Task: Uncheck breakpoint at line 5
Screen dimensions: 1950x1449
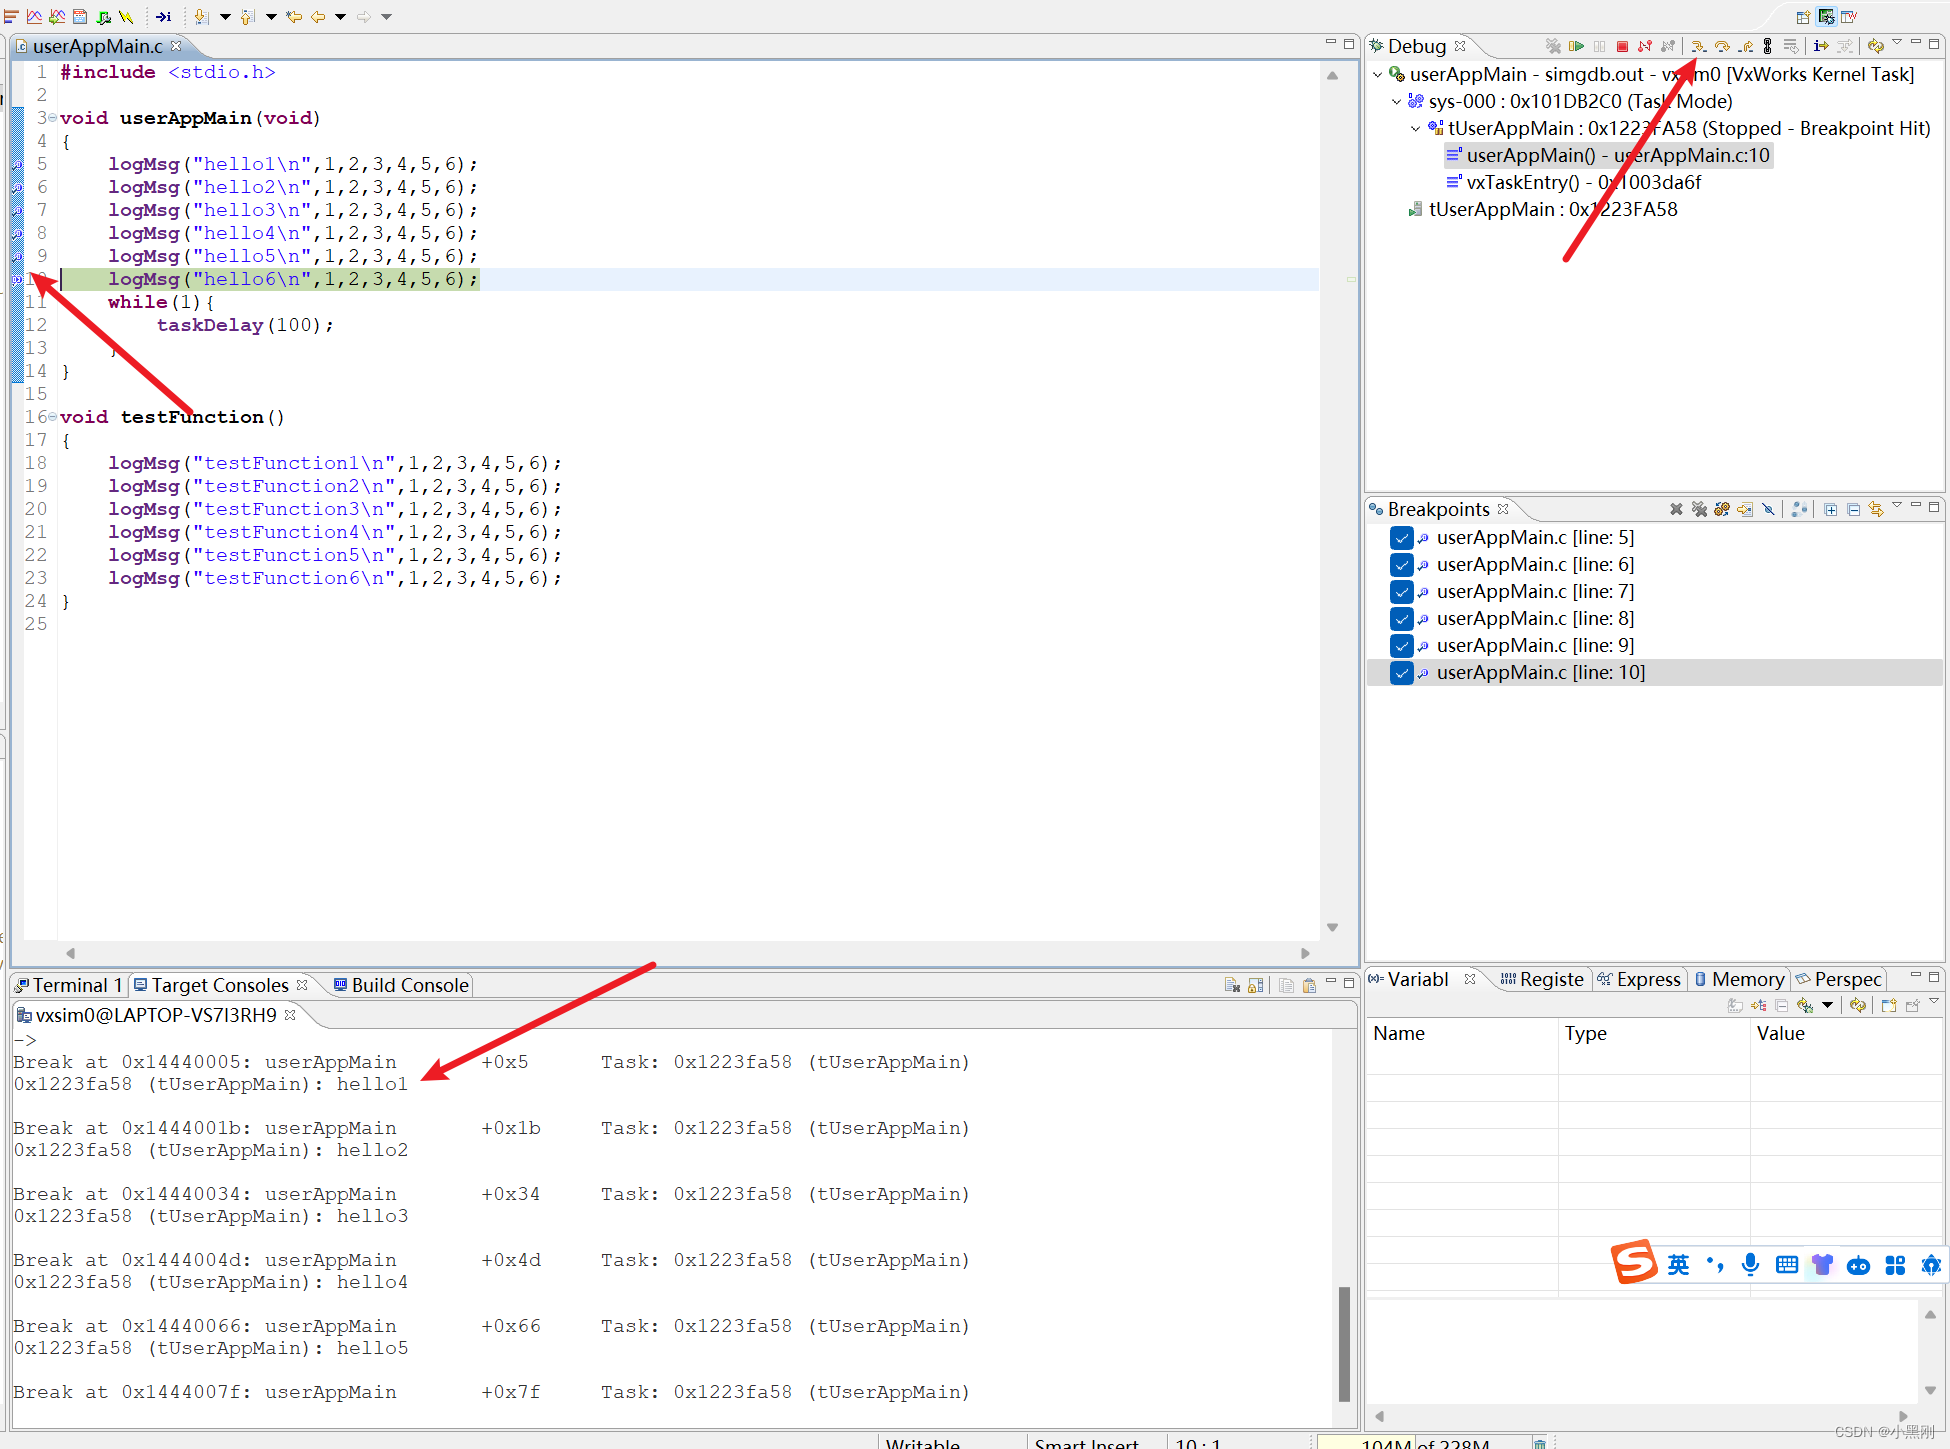Action: click(1401, 538)
